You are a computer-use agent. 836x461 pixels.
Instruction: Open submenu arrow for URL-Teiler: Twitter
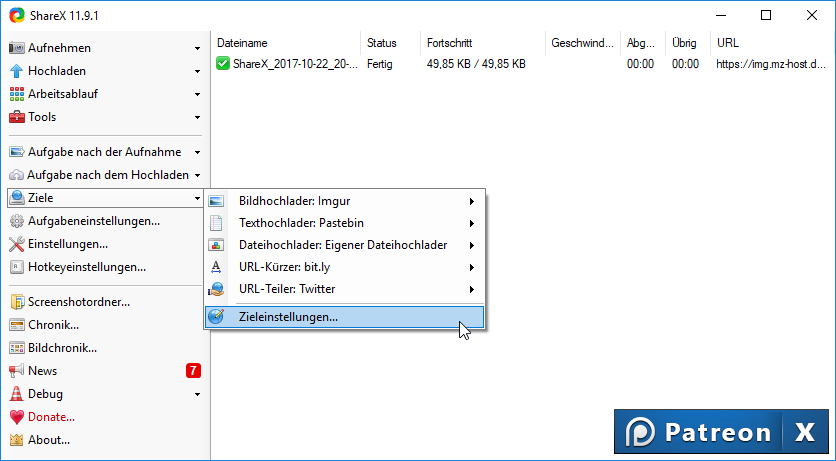coord(472,289)
